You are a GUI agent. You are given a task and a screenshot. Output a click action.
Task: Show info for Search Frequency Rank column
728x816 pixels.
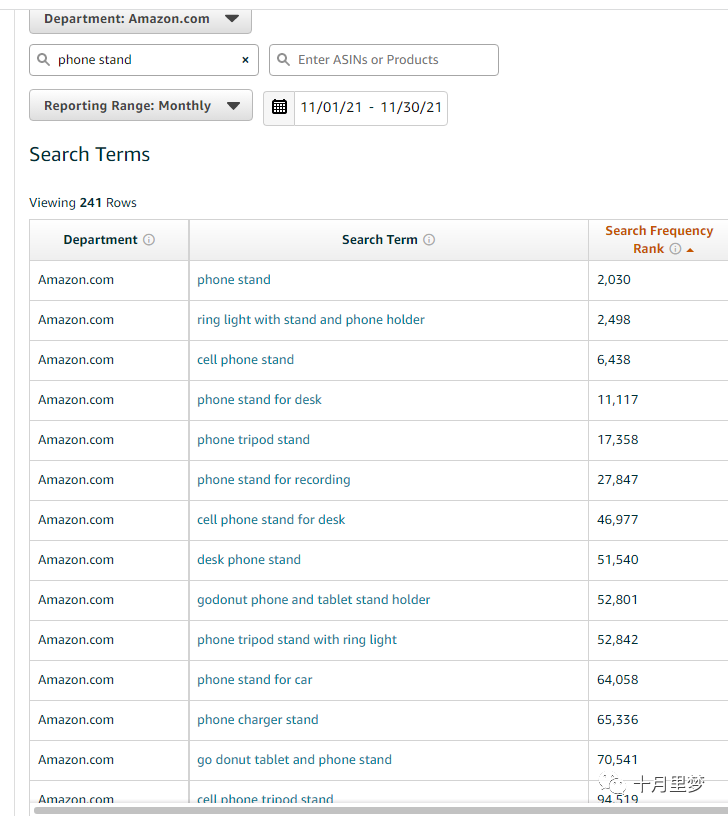tap(675, 249)
